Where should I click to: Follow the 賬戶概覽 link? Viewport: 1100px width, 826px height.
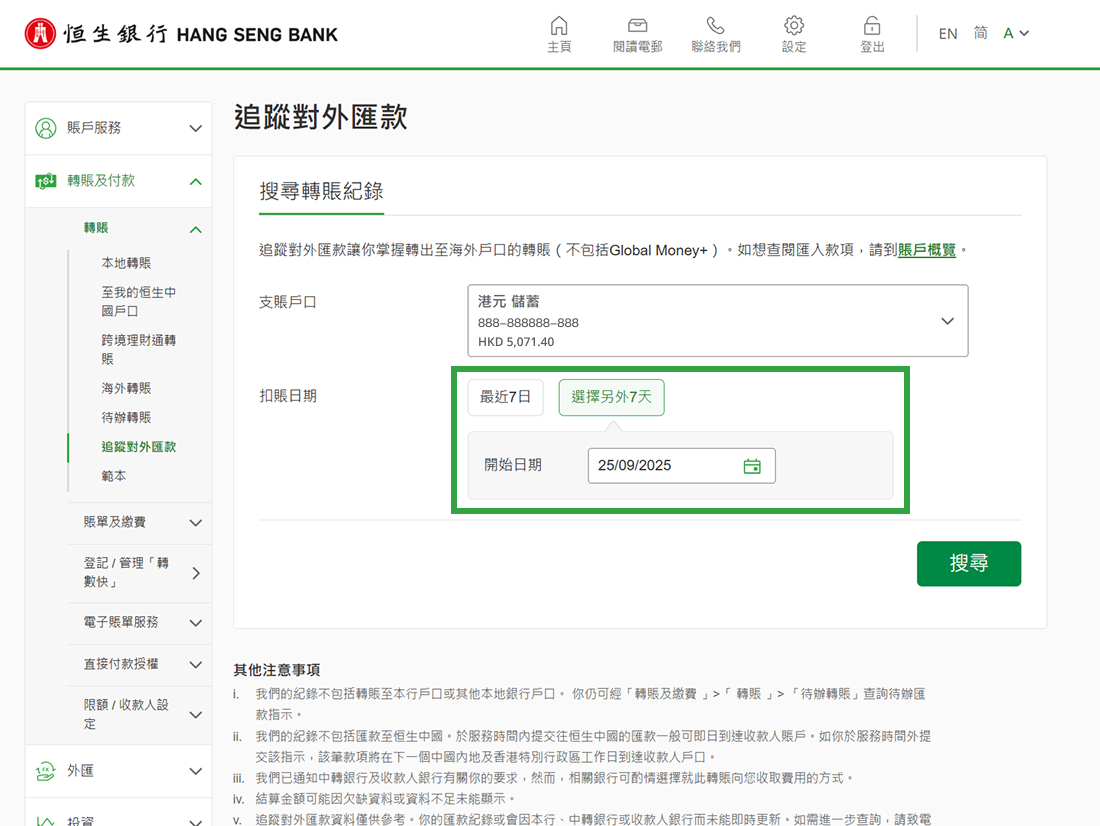[927, 250]
